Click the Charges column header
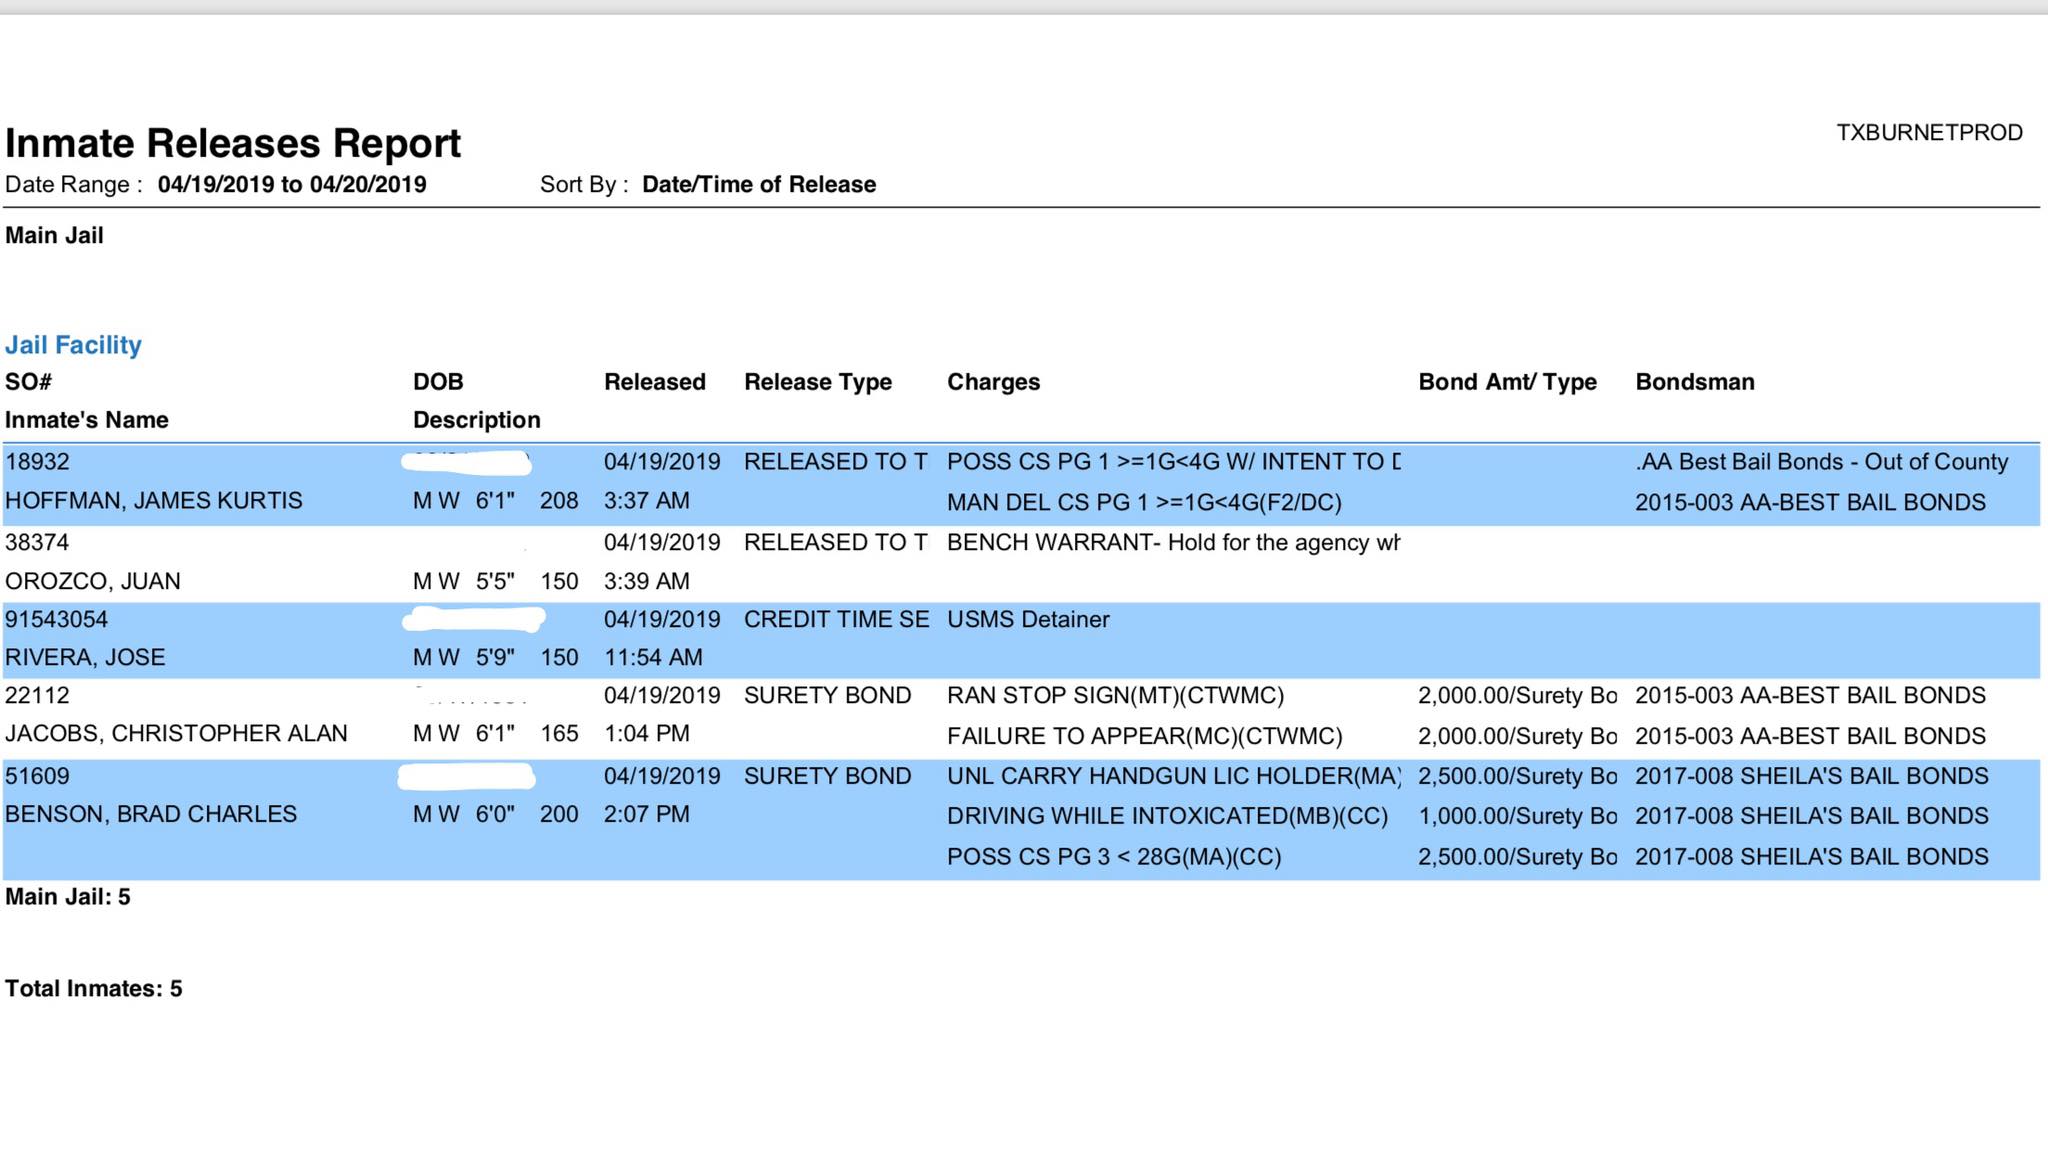Screen dimensions: 2048x1152 point(994,382)
